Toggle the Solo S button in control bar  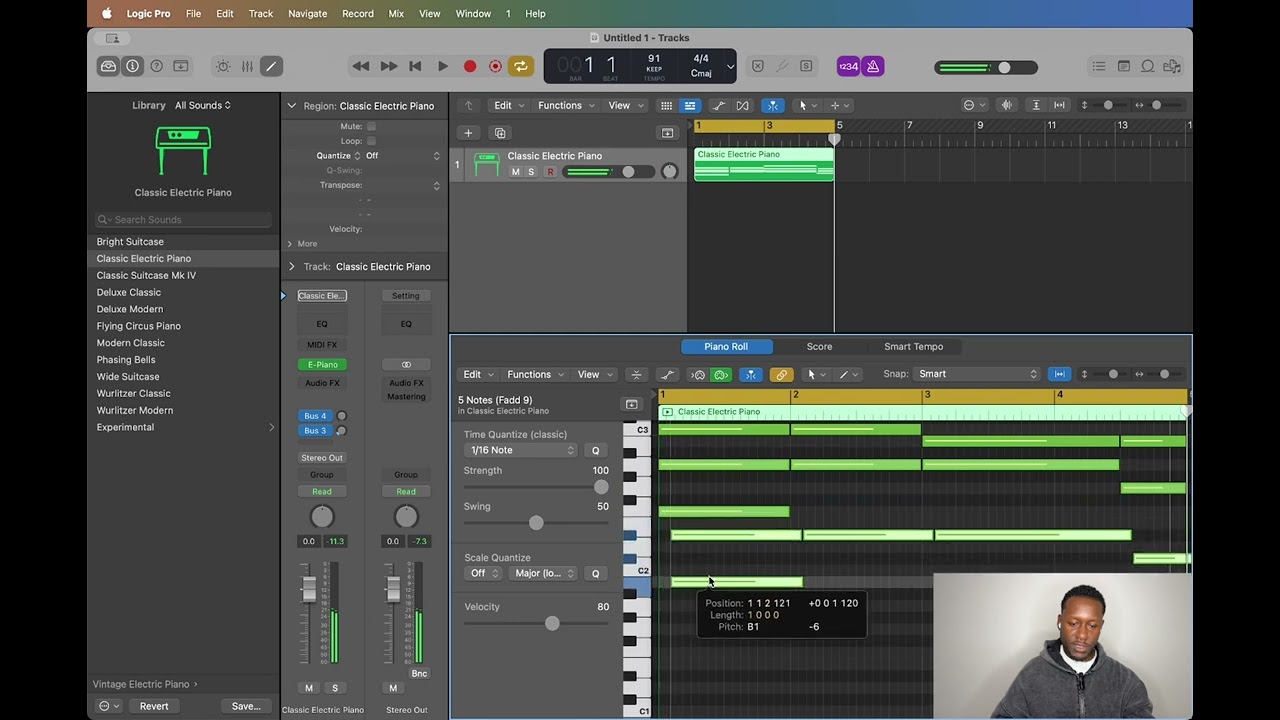(x=806, y=66)
